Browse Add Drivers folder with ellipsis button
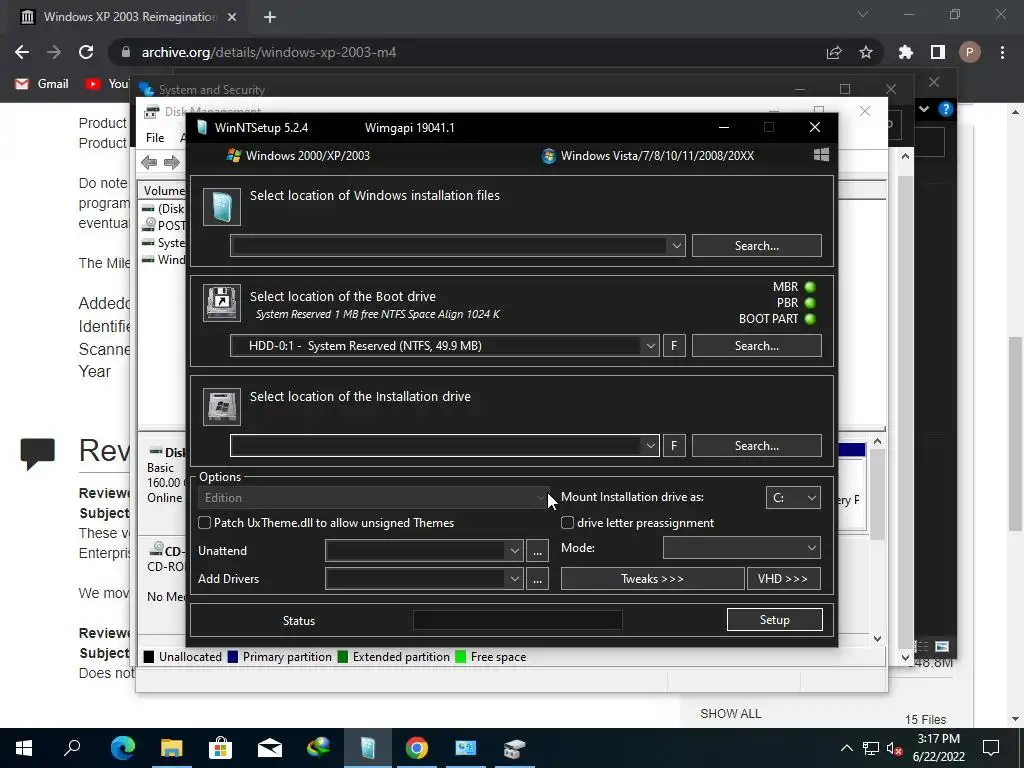This screenshot has height=768, width=1024. click(537, 579)
